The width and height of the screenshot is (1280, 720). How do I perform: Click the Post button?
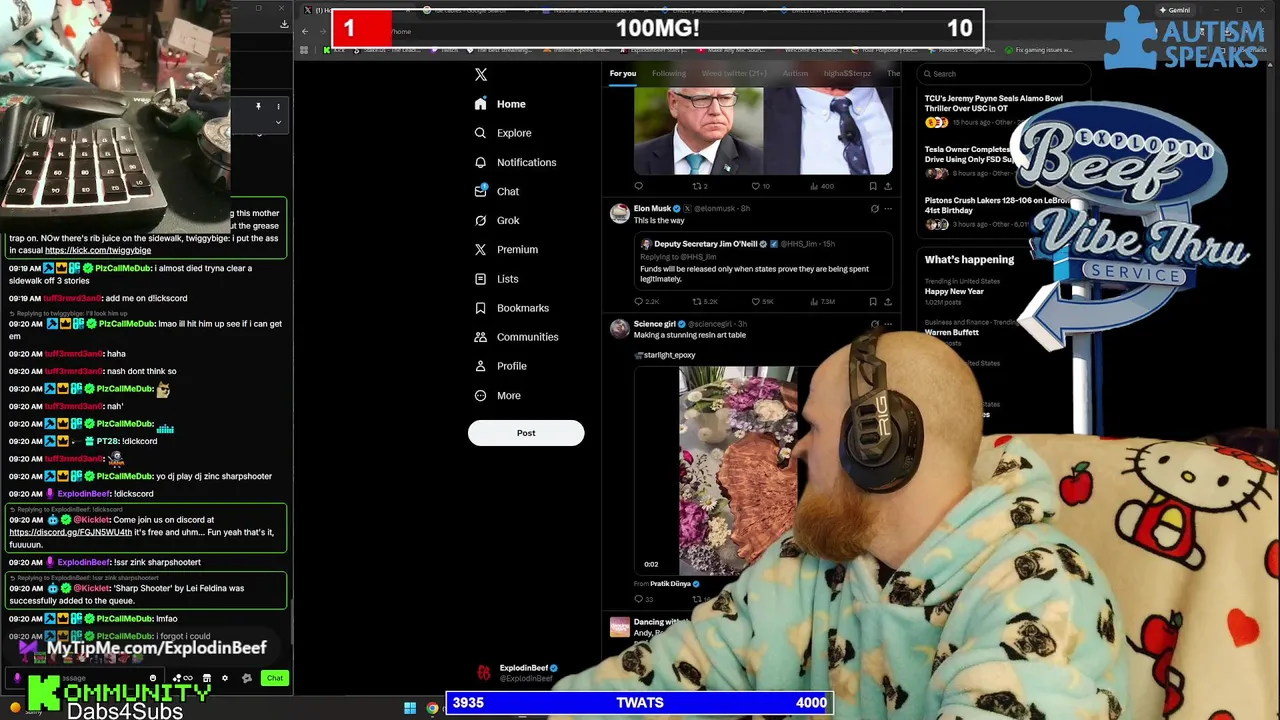tap(526, 433)
